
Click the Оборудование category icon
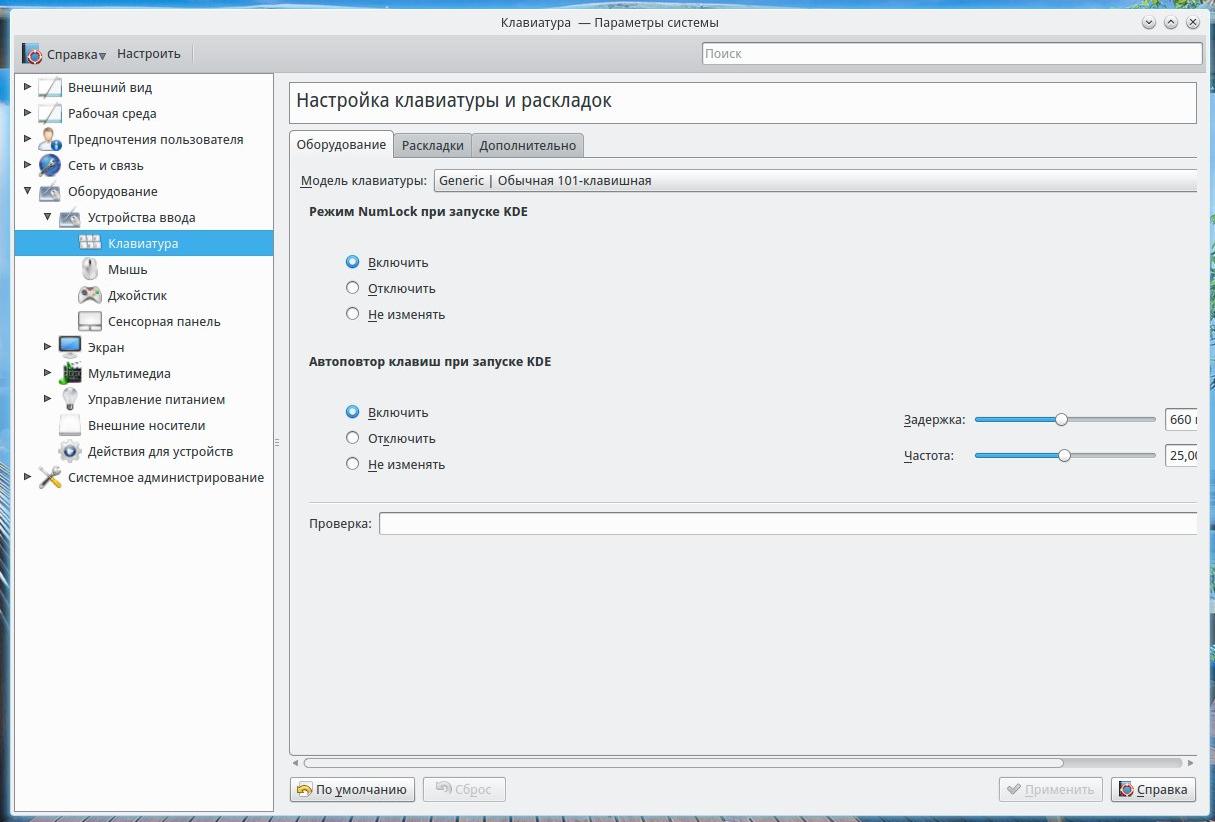click(50, 191)
